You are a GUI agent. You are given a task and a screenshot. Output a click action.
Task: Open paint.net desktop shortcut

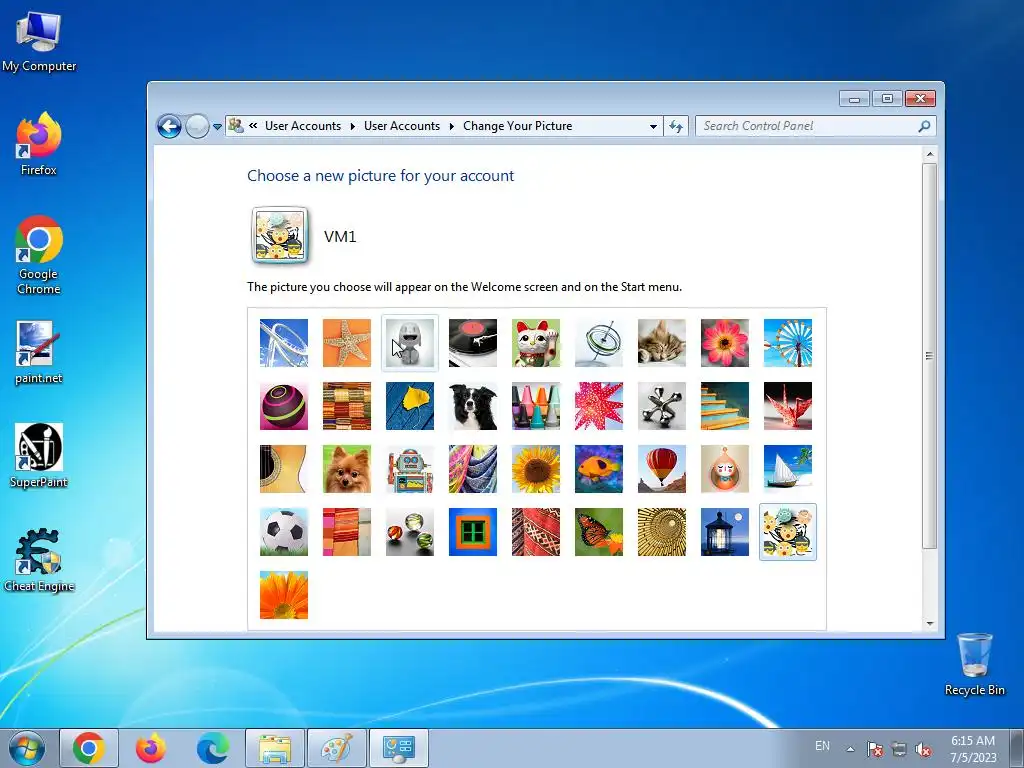pyautogui.click(x=39, y=353)
